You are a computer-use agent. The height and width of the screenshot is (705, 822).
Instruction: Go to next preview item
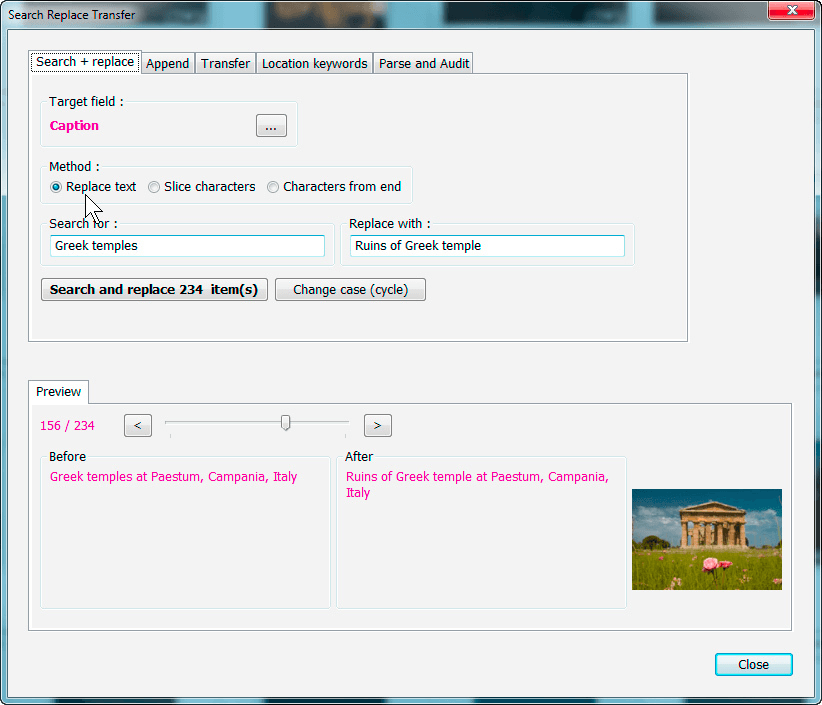377,425
